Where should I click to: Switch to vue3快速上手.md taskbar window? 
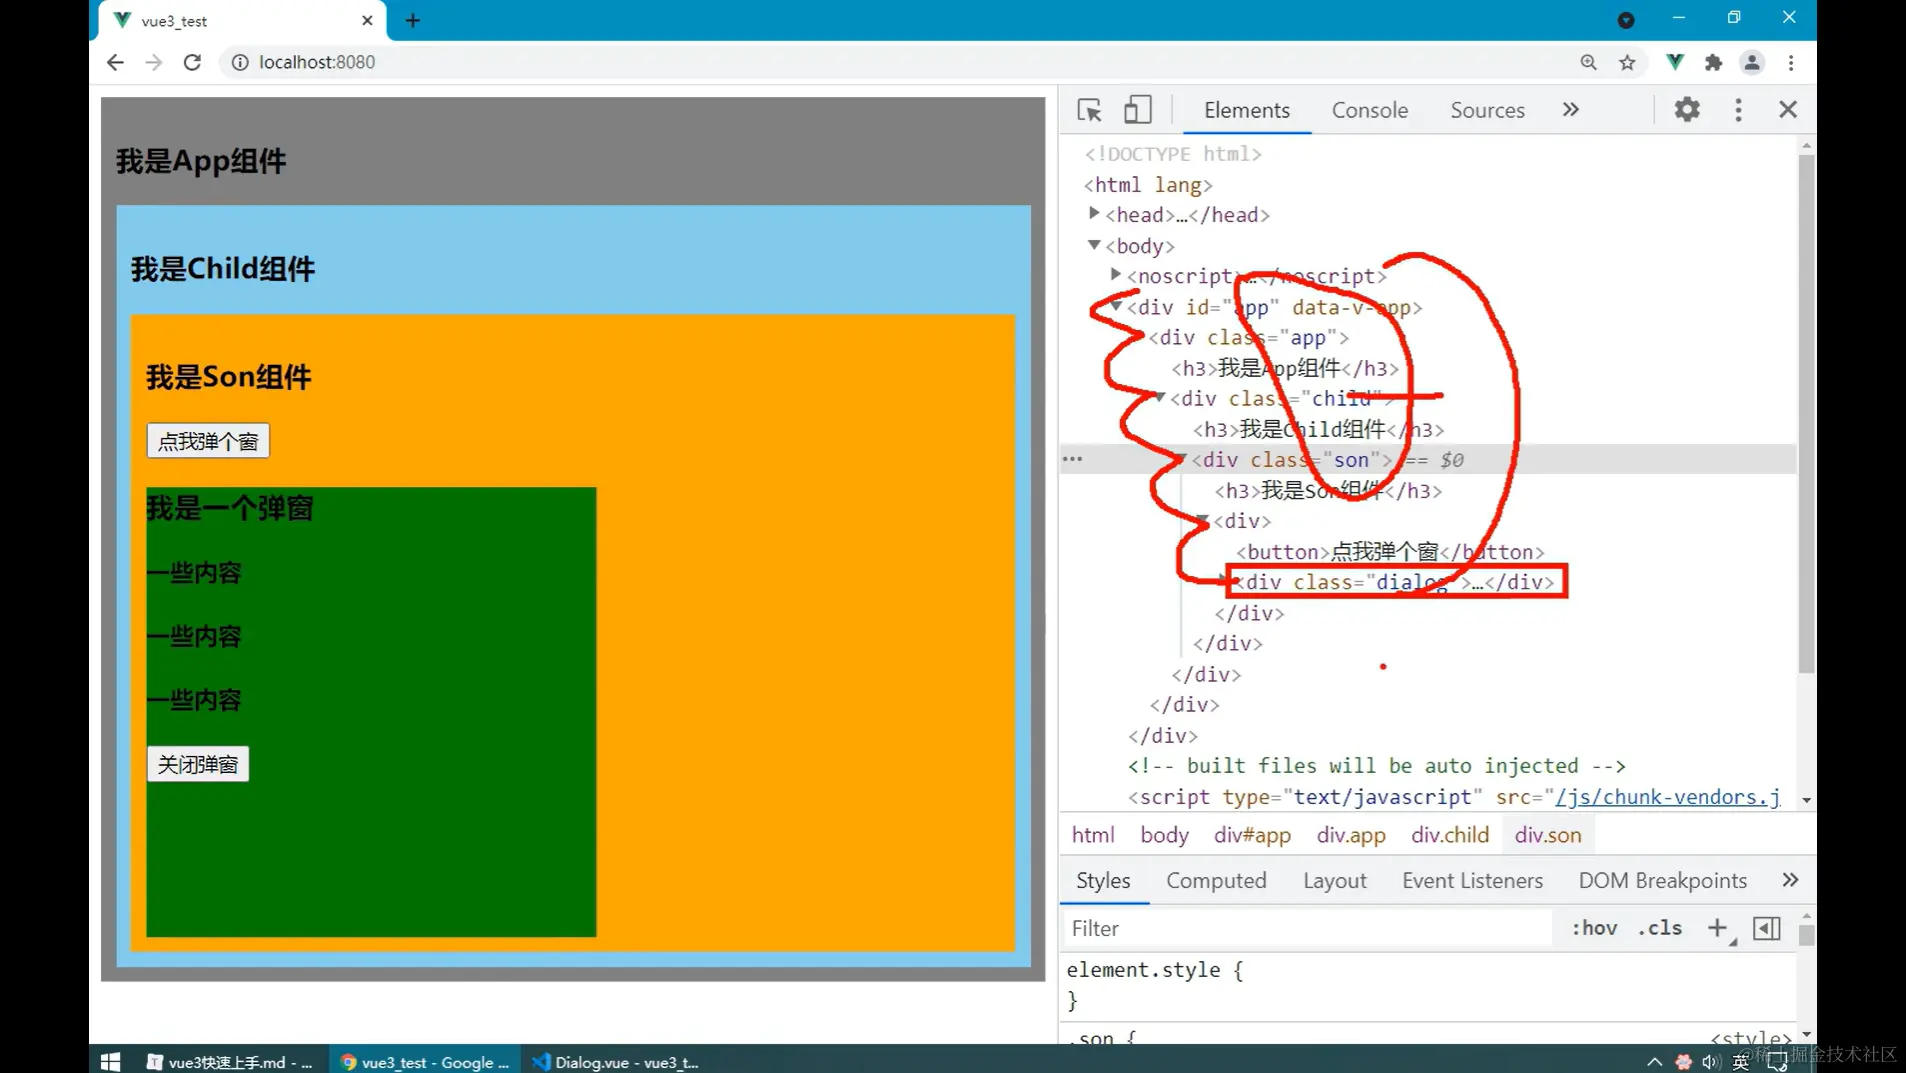231,1062
